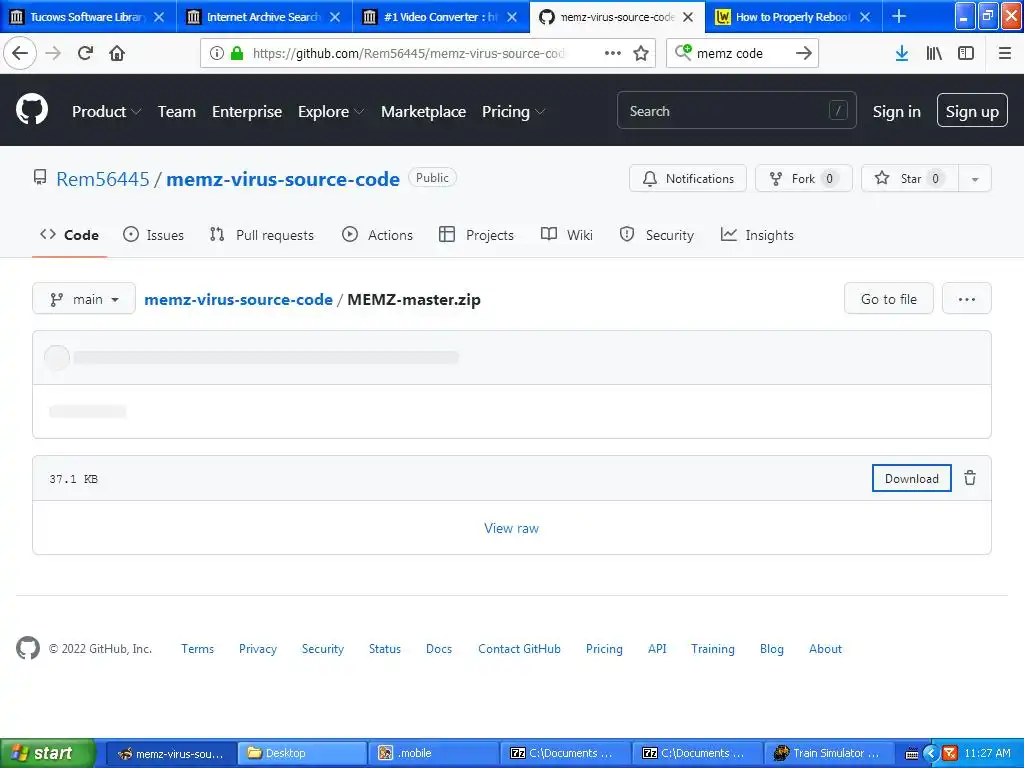This screenshot has width=1024, height=768.
Task: Click the GitHub Octocat logo in header
Action: 32,110
